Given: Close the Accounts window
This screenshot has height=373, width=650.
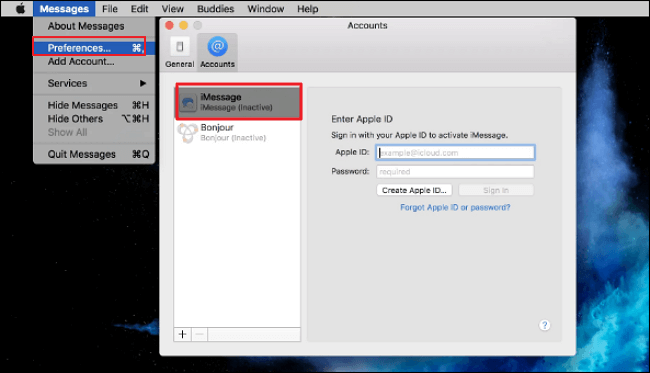Looking at the screenshot, I should [x=169, y=25].
